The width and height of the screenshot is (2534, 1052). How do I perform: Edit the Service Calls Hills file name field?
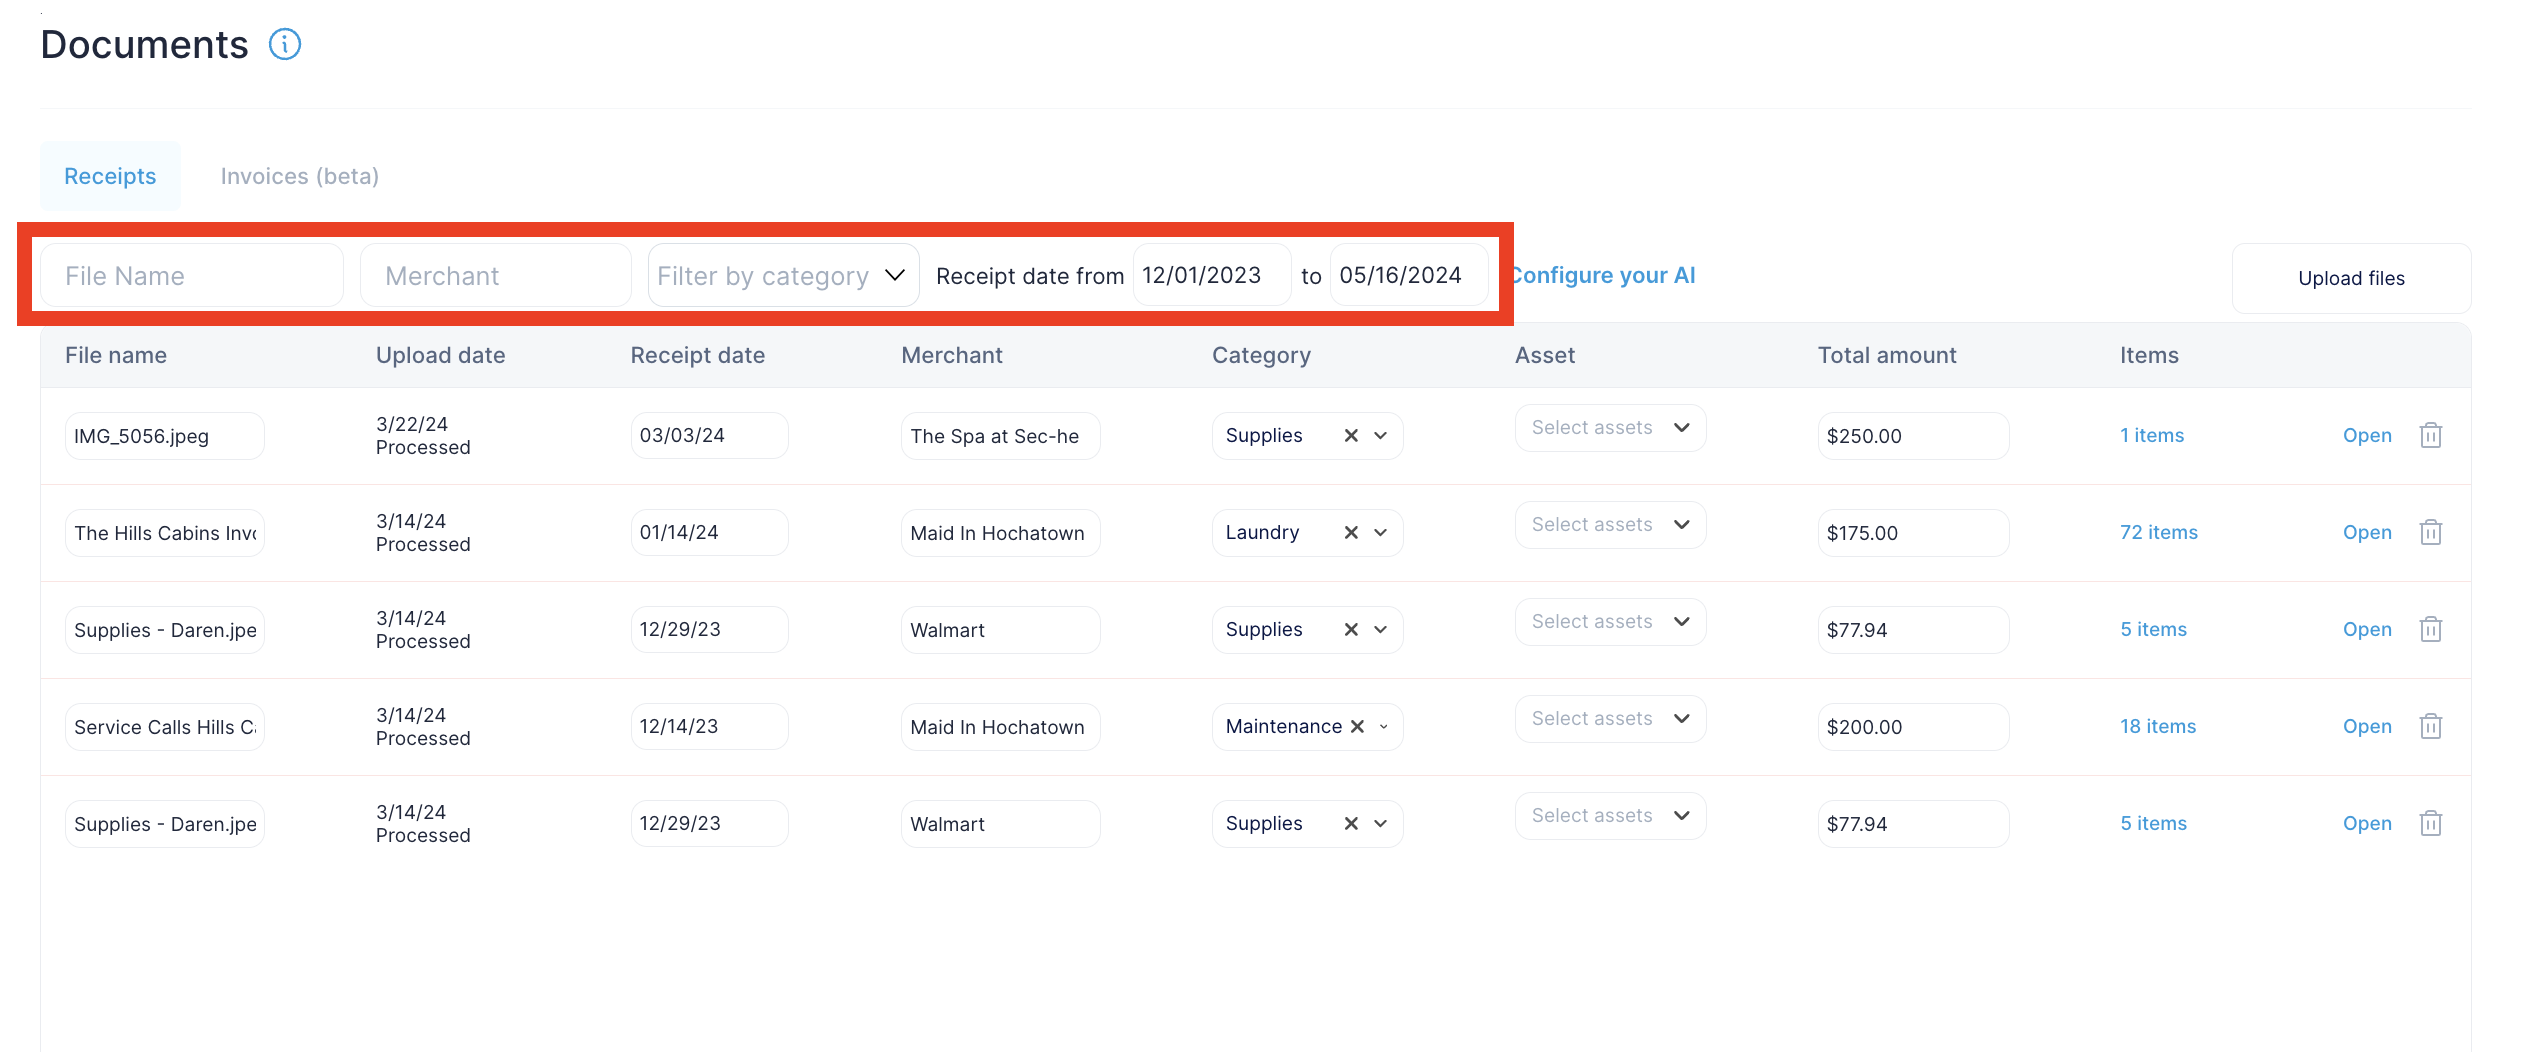165,727
